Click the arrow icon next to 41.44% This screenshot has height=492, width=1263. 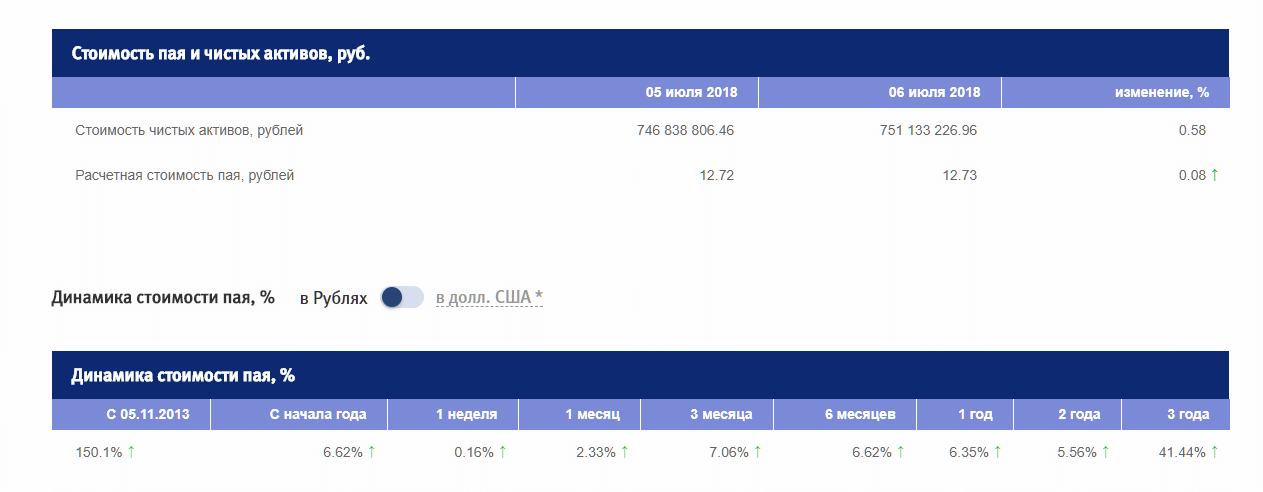coord(1214,452)
